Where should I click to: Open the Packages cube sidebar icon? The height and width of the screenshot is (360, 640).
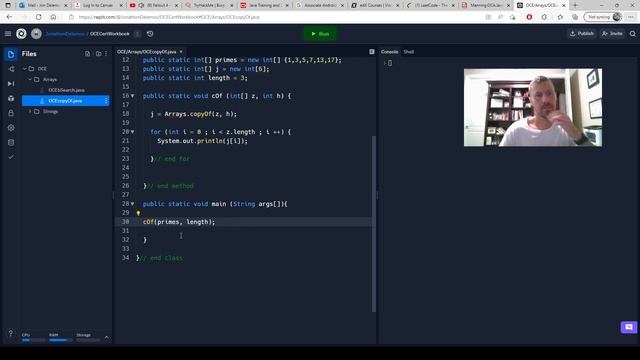(11, 98)
